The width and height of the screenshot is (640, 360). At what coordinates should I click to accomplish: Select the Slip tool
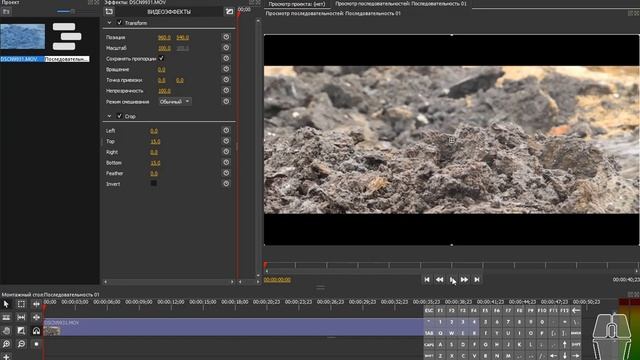click(x=21, y=318)
